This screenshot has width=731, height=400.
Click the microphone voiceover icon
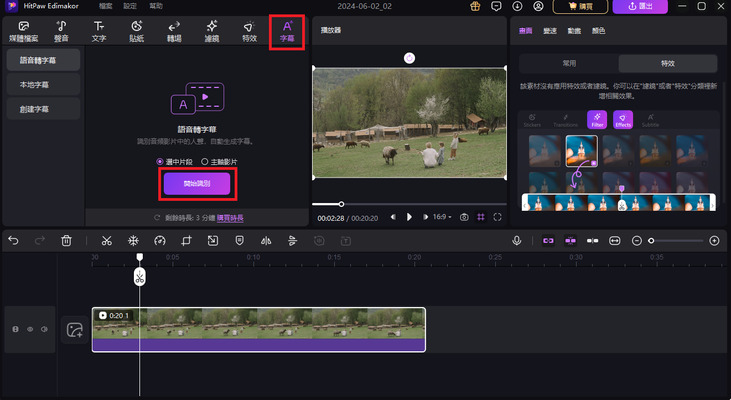(517, 241)
